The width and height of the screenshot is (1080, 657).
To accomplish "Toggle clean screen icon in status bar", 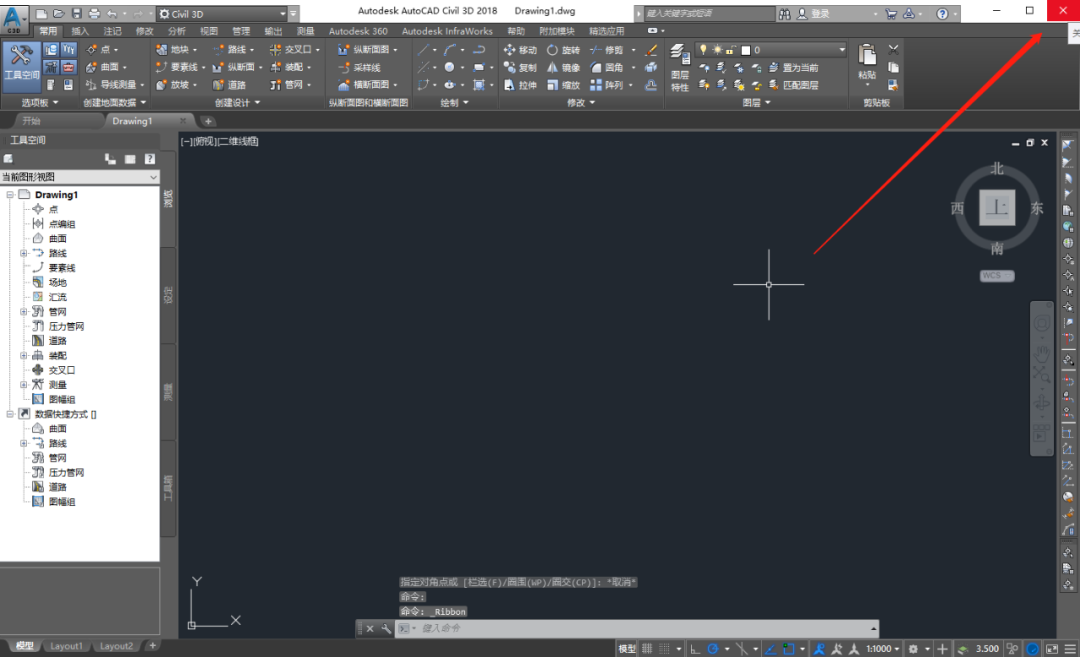I will tap(1052, 649).
